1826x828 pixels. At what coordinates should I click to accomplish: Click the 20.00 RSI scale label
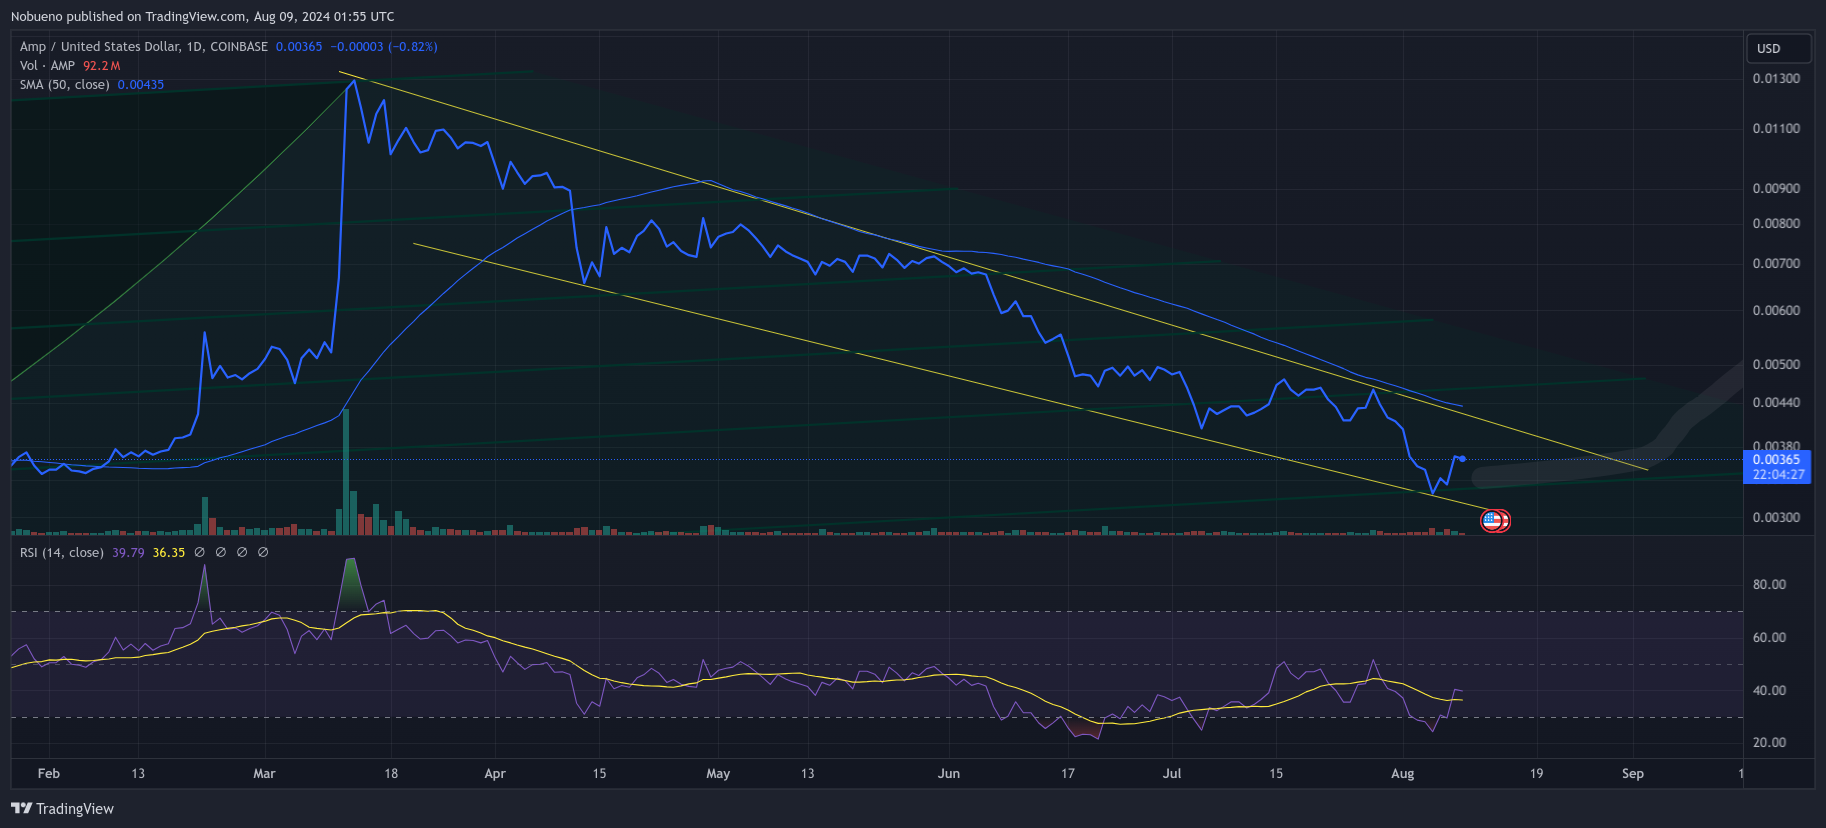coord(1769,742)
